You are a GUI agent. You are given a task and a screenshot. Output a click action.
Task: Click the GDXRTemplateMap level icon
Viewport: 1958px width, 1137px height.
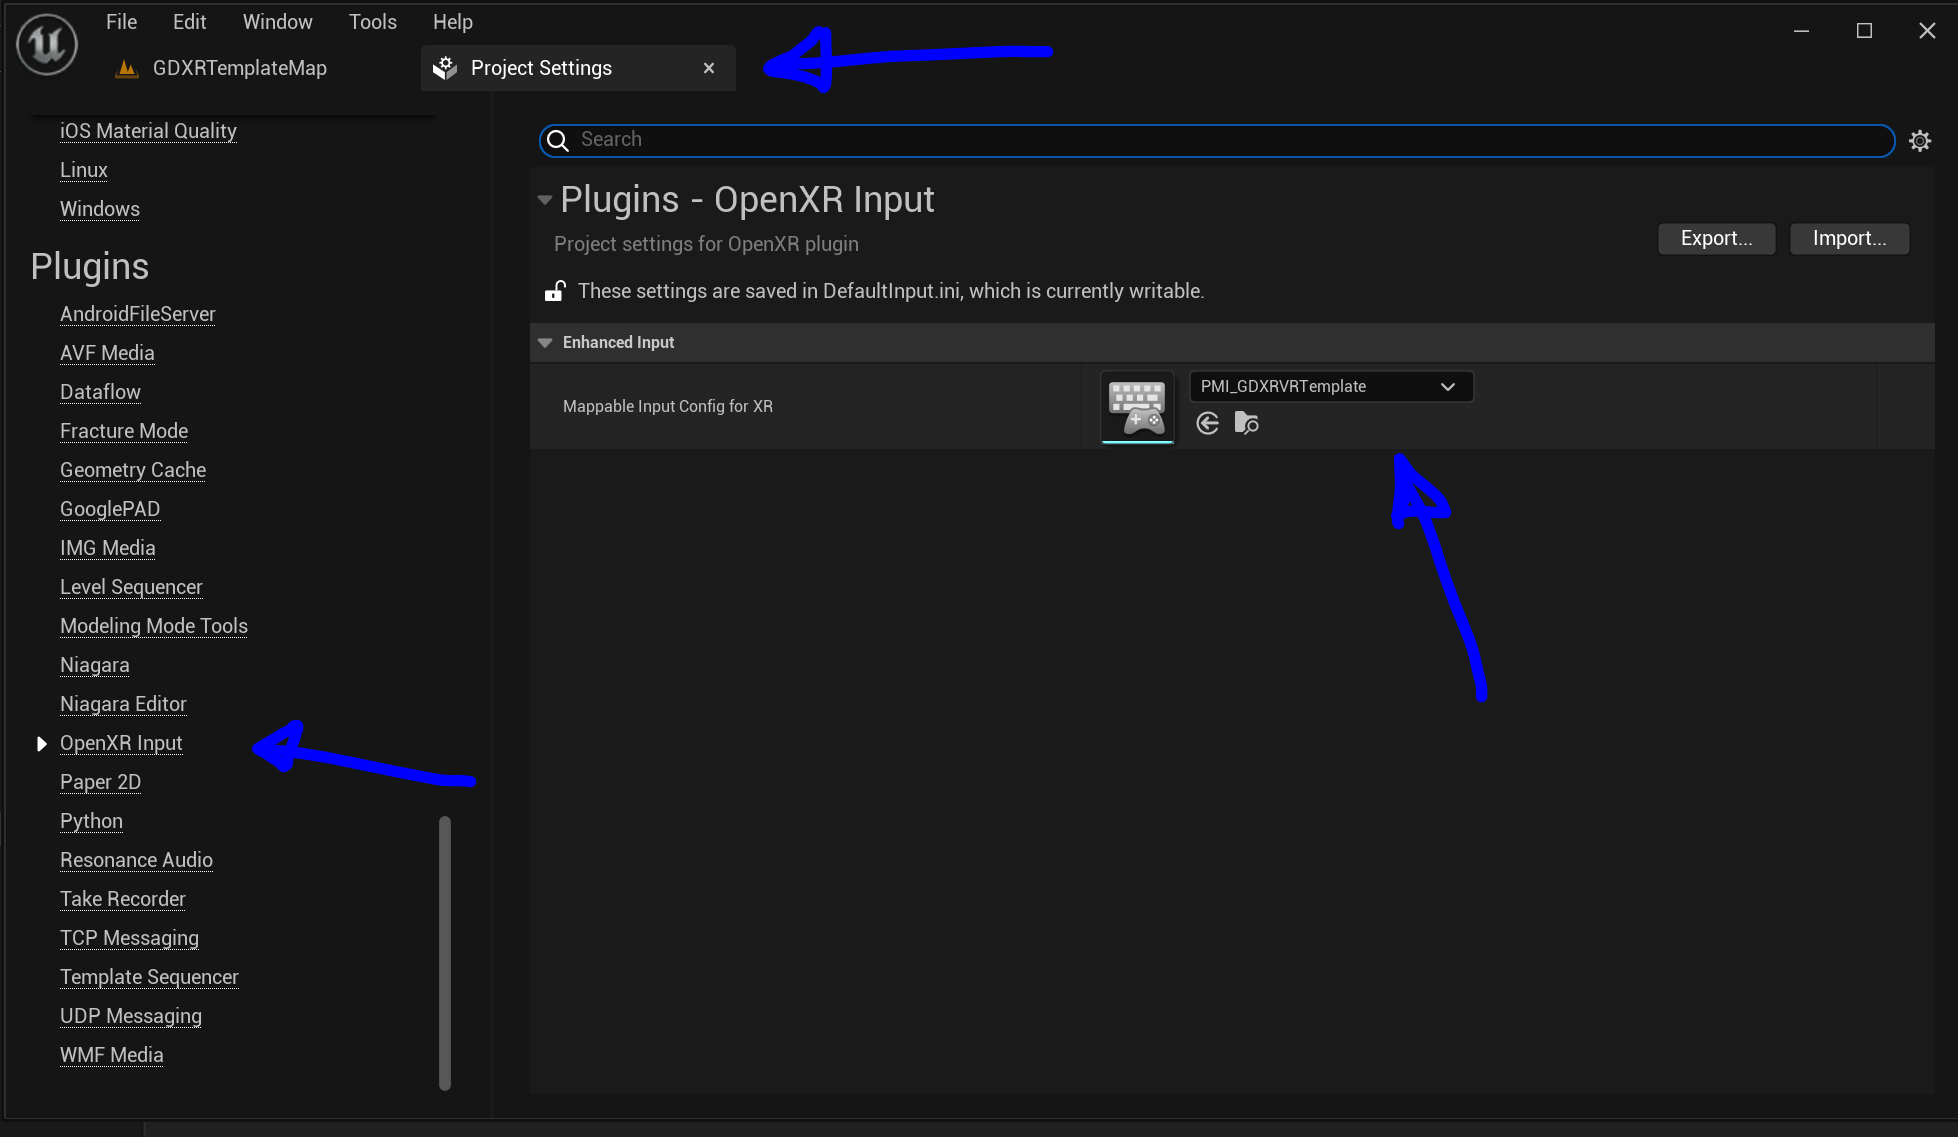click(x=127, y=68)
